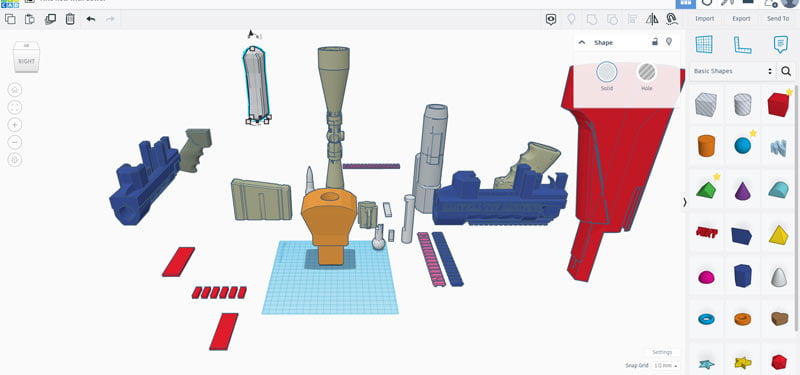Open the Snap Grid value dropdown
The height and width of the screenshot is (375, 800).
[x=667, y=366]
